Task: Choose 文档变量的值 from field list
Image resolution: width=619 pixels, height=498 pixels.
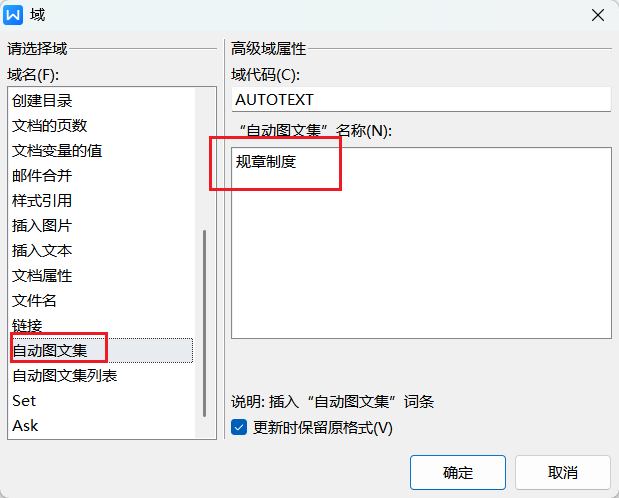Action: pyautogui.click(x=57, y=151)
